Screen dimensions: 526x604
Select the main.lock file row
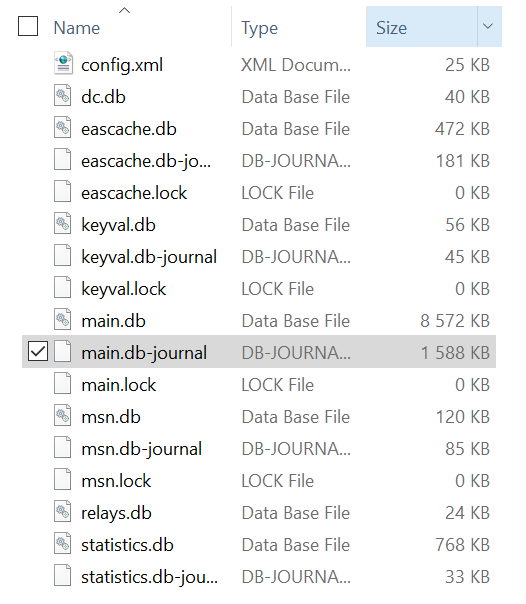click(x=259, y=384)
